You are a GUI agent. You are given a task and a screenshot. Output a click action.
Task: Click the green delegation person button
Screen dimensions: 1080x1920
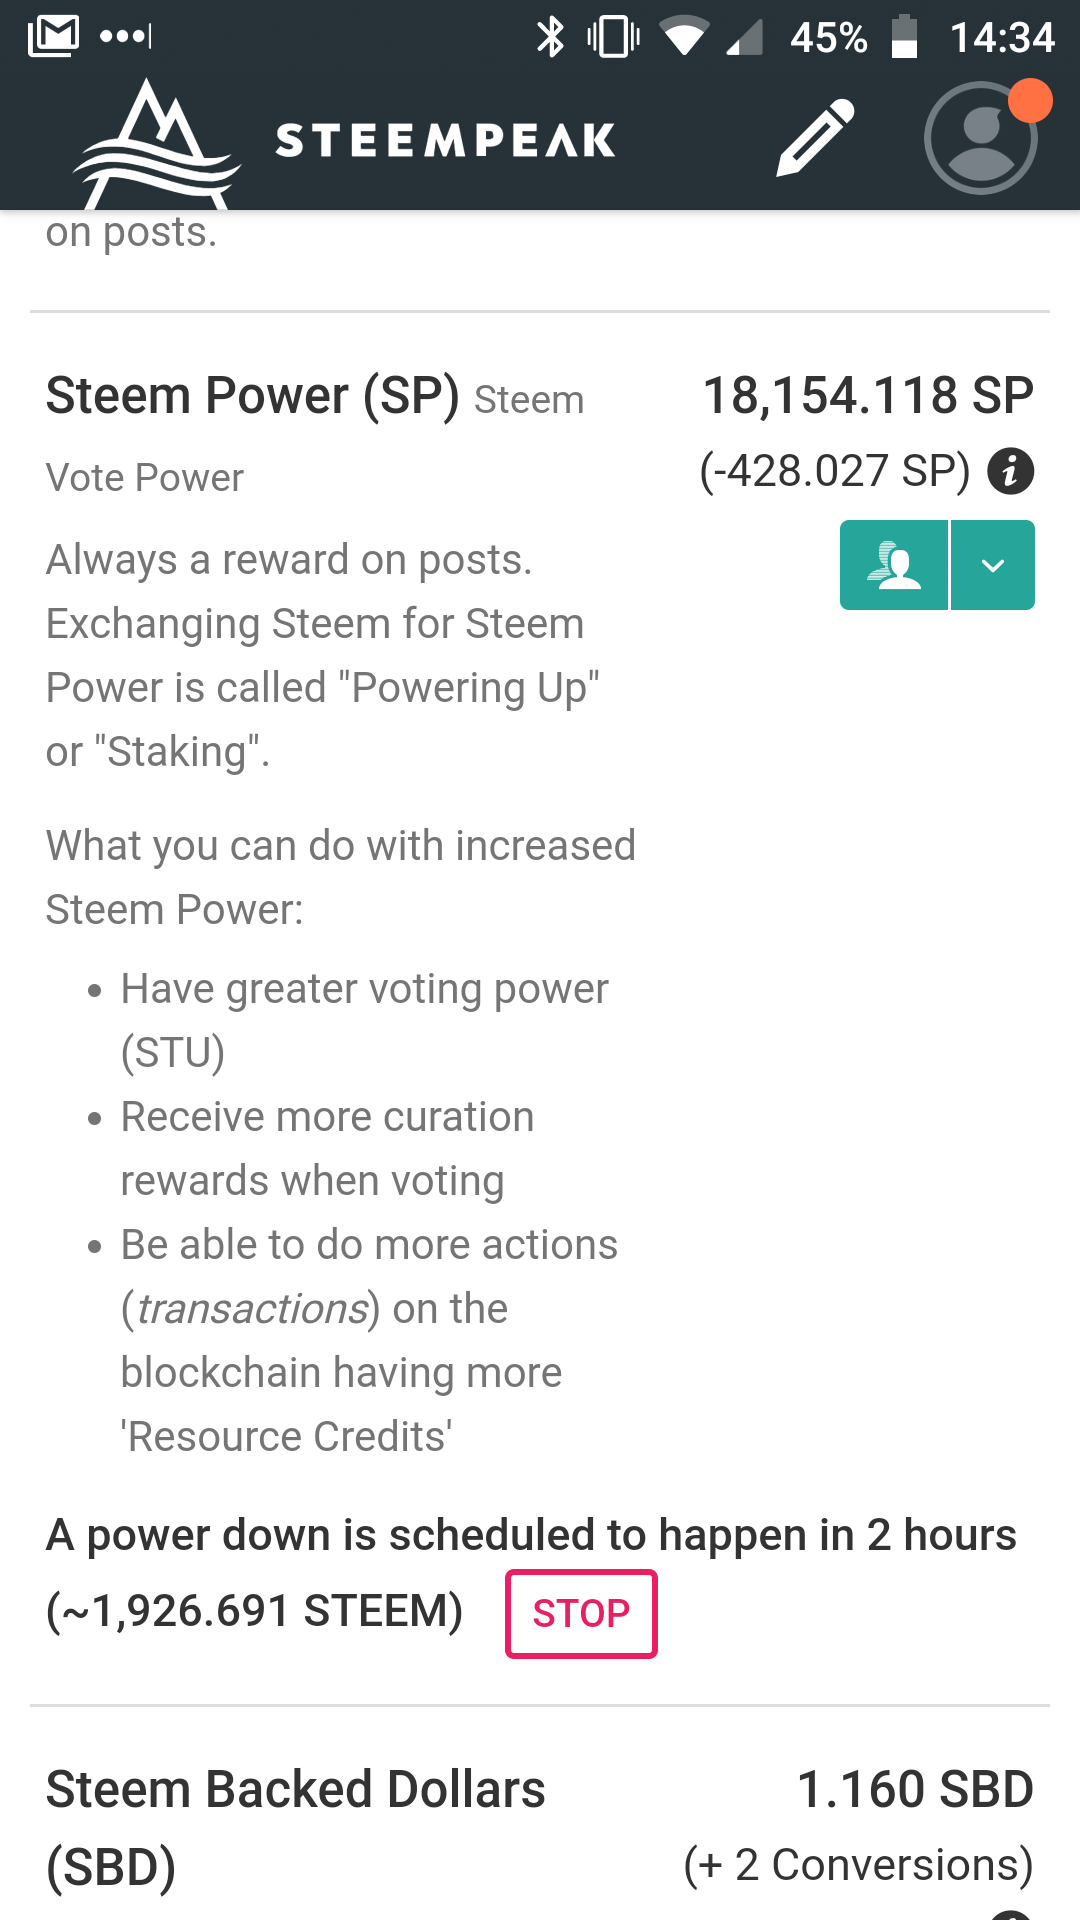coord(894,565)
